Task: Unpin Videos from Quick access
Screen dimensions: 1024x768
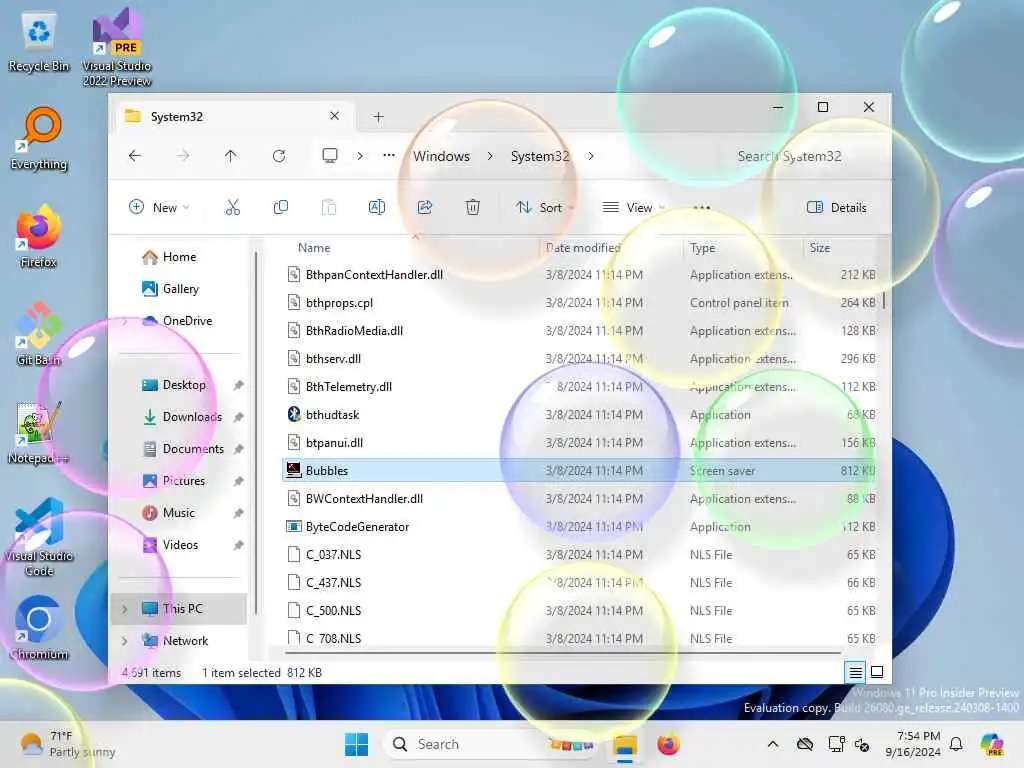Action: tap(238, 545)
